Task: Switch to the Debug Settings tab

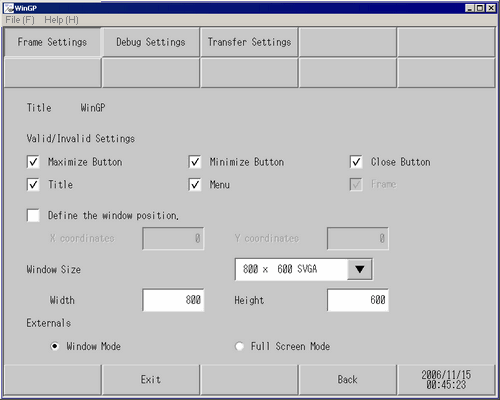Action: tap(151, 42)
